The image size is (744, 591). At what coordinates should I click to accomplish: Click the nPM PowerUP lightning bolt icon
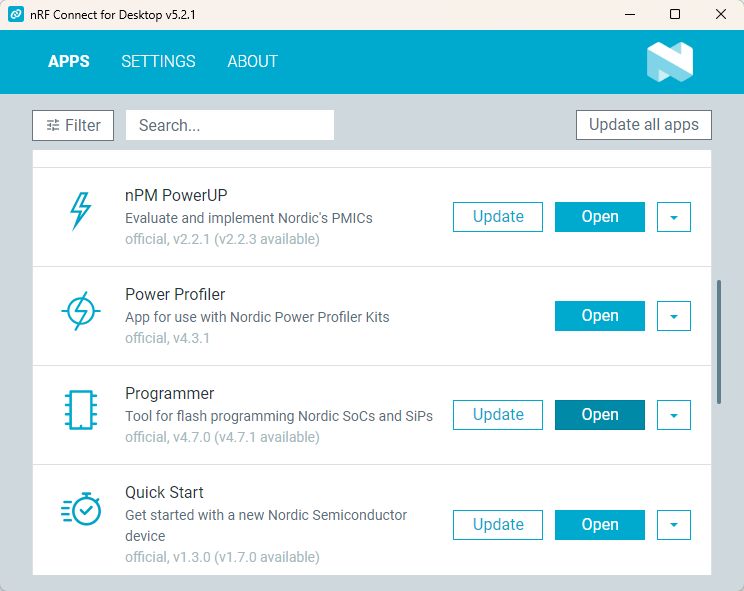[81, 211]
